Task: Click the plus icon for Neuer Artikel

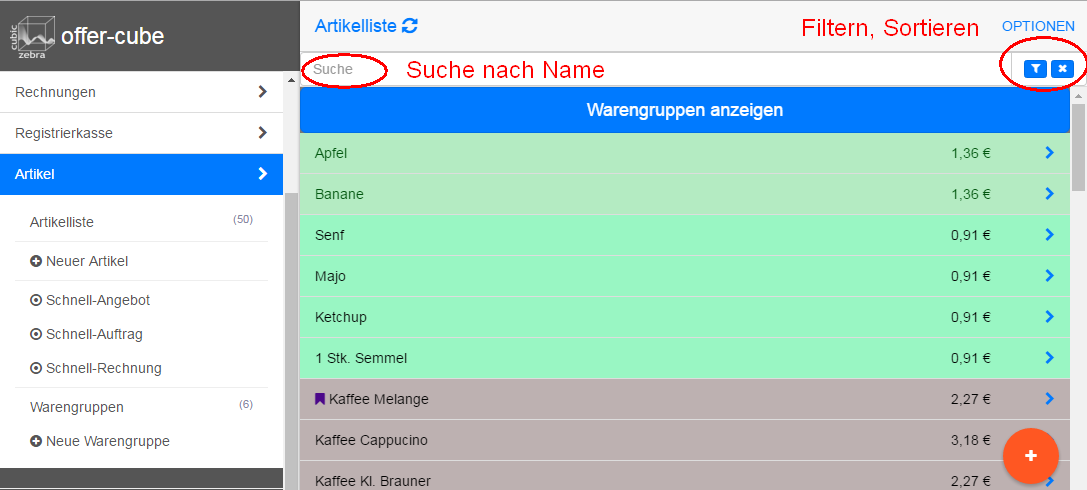Action: point(36,261)
